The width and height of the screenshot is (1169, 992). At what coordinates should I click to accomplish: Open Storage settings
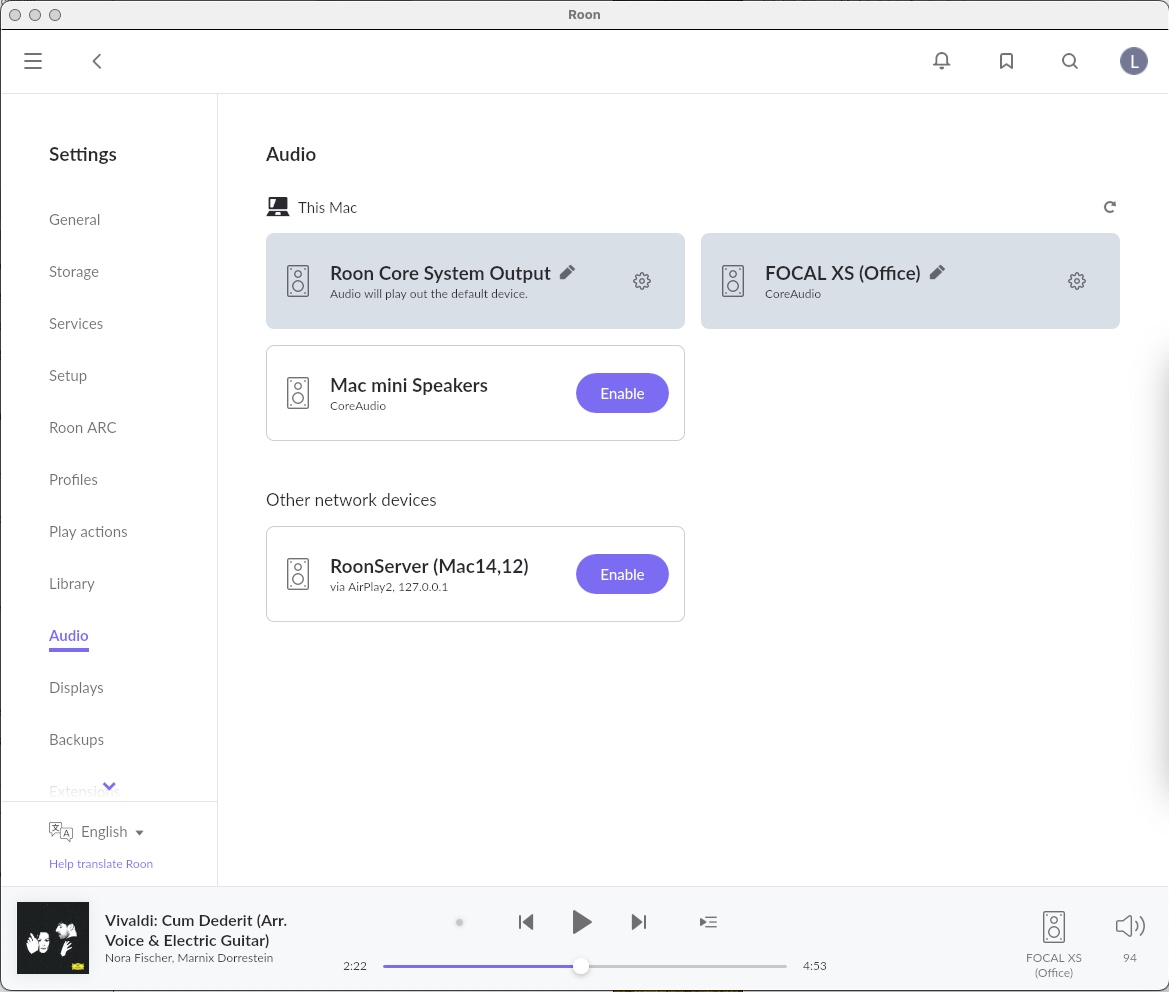[x=74, y=272]
